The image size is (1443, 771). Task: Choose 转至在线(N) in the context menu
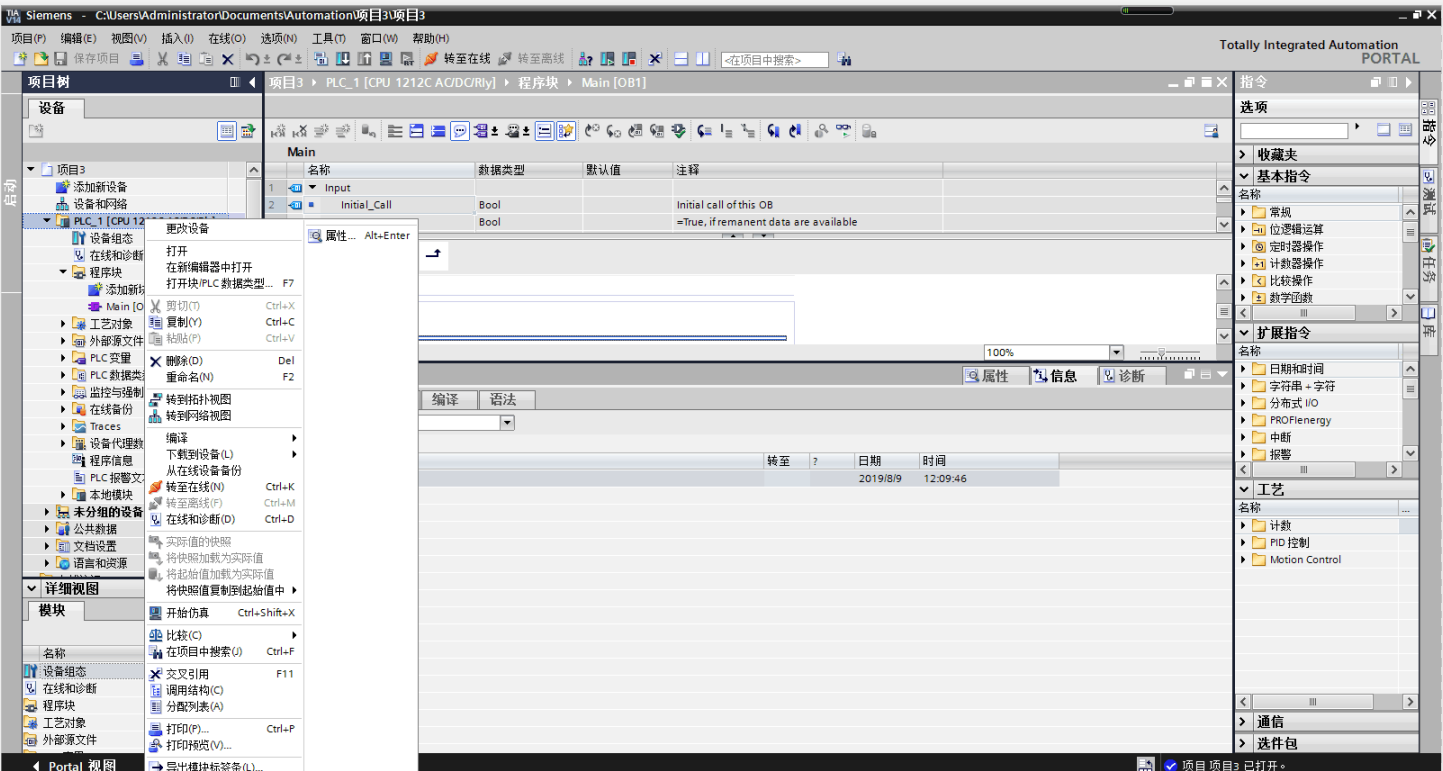pos(194,487)
